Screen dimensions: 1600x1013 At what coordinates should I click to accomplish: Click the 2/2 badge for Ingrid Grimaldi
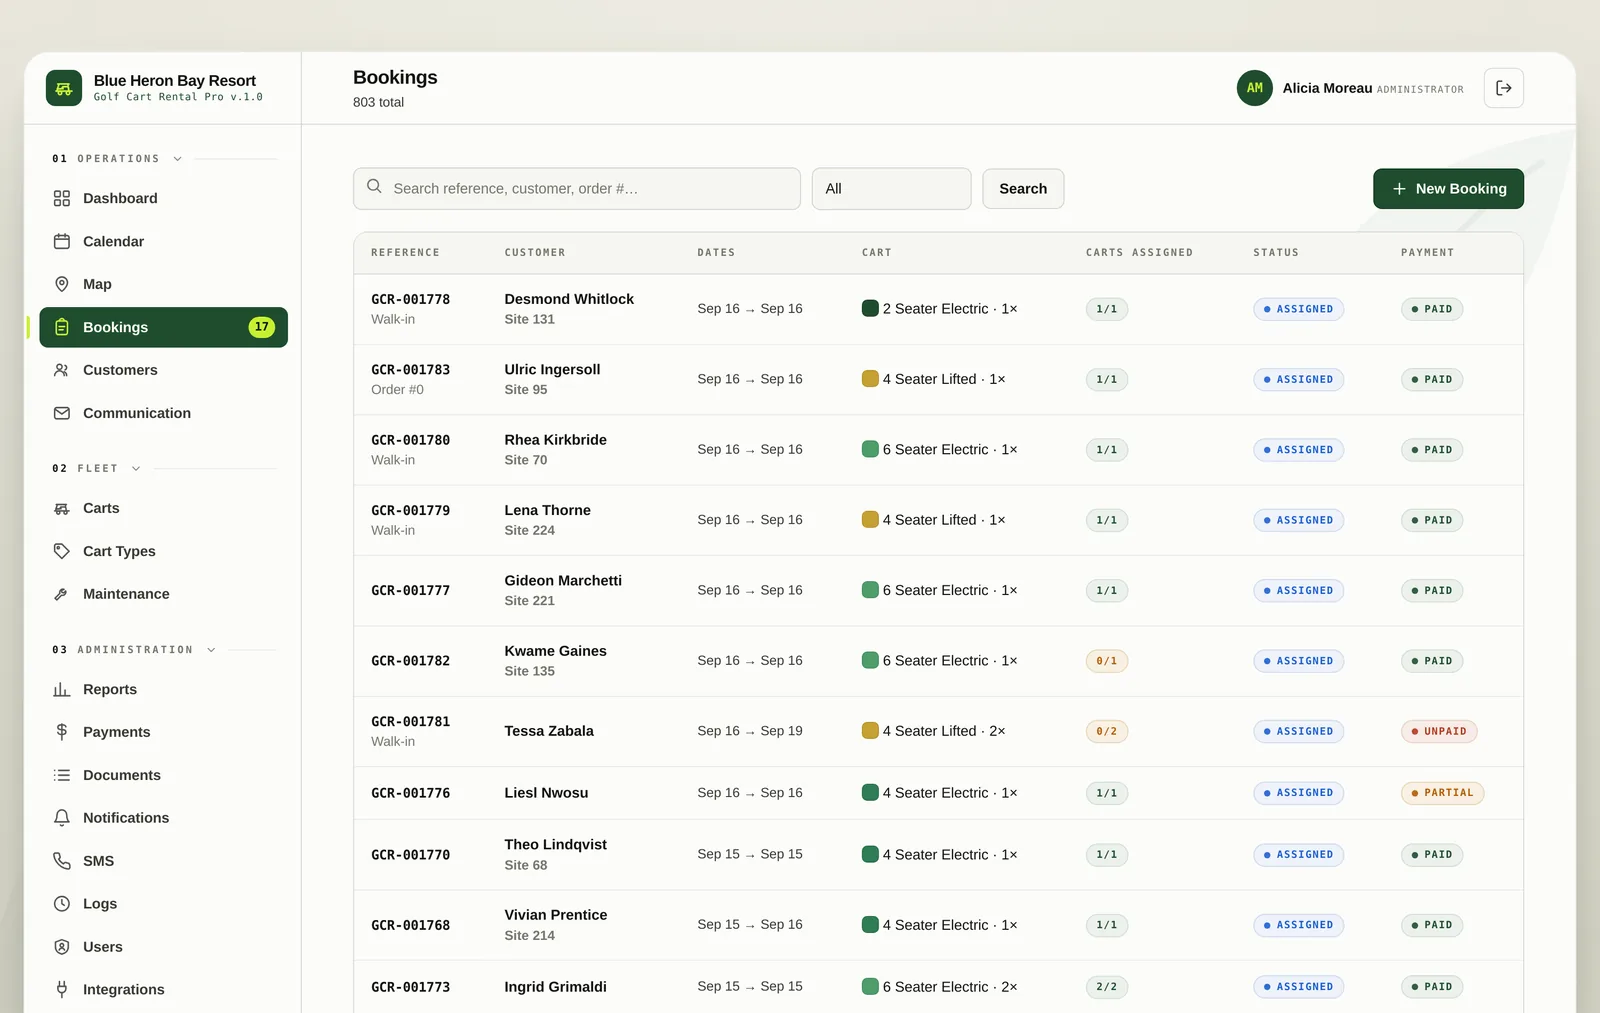[1107, 987]
